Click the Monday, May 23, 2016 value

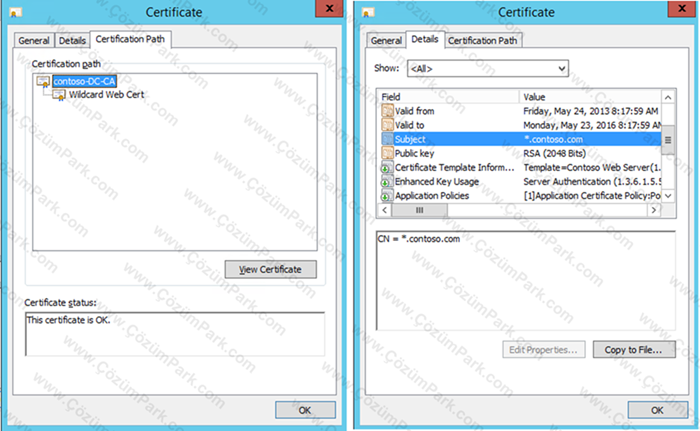point(592,125)
